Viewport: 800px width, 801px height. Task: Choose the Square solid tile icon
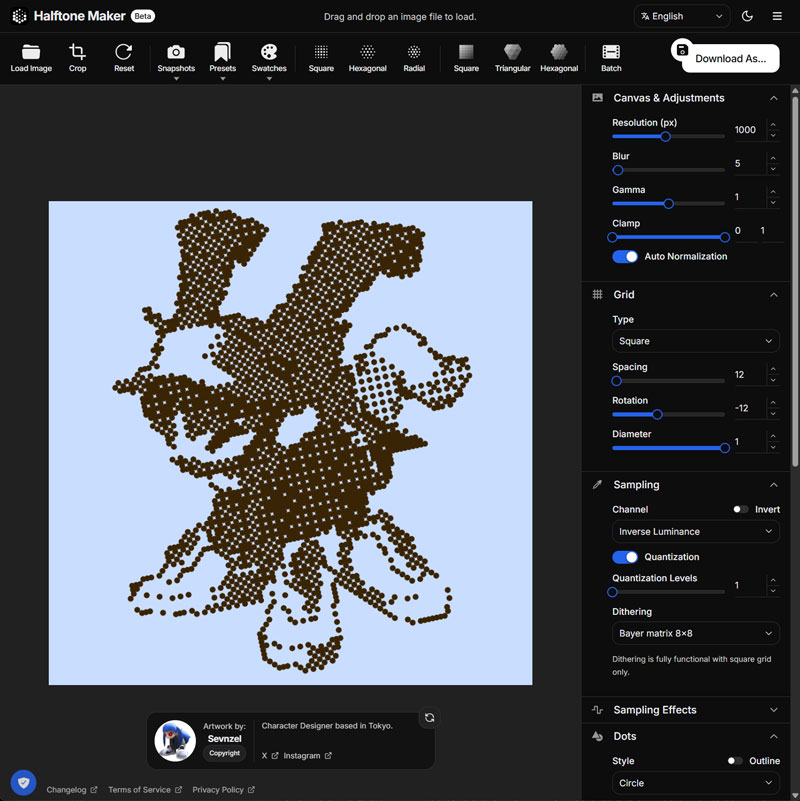tap(466, 52)
